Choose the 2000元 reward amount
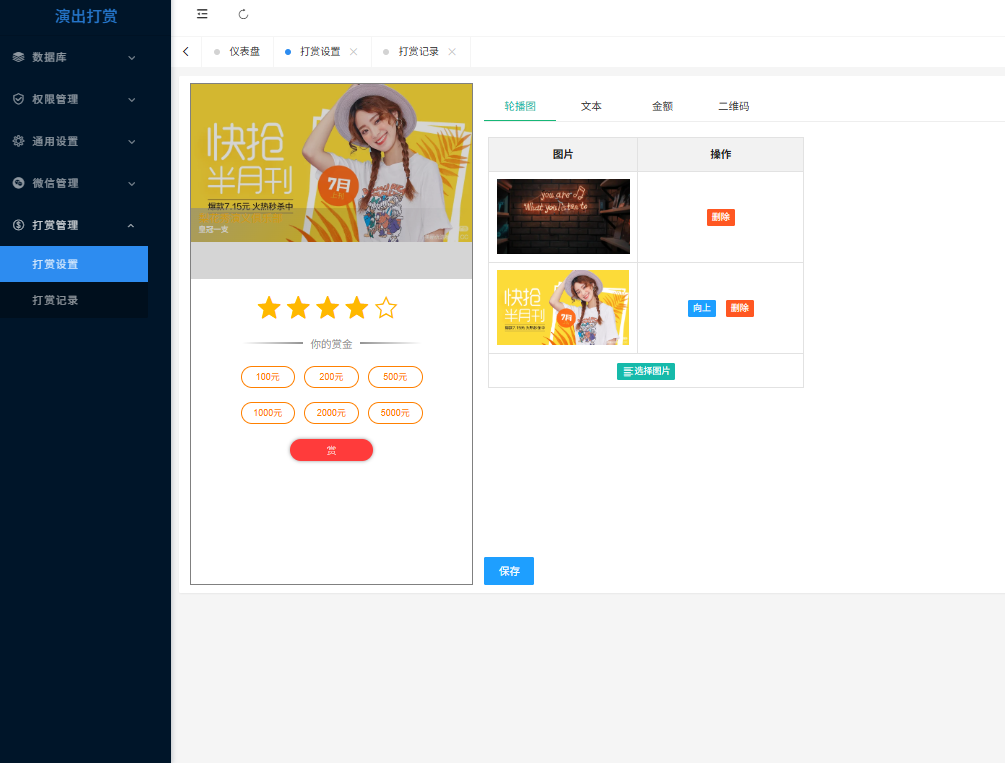 (x=331, y=413)
